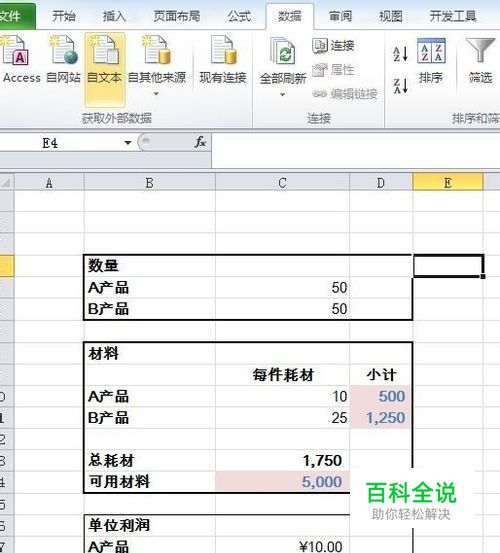
Task: Open the Connections (连接) button
Action: click(333, 45)
